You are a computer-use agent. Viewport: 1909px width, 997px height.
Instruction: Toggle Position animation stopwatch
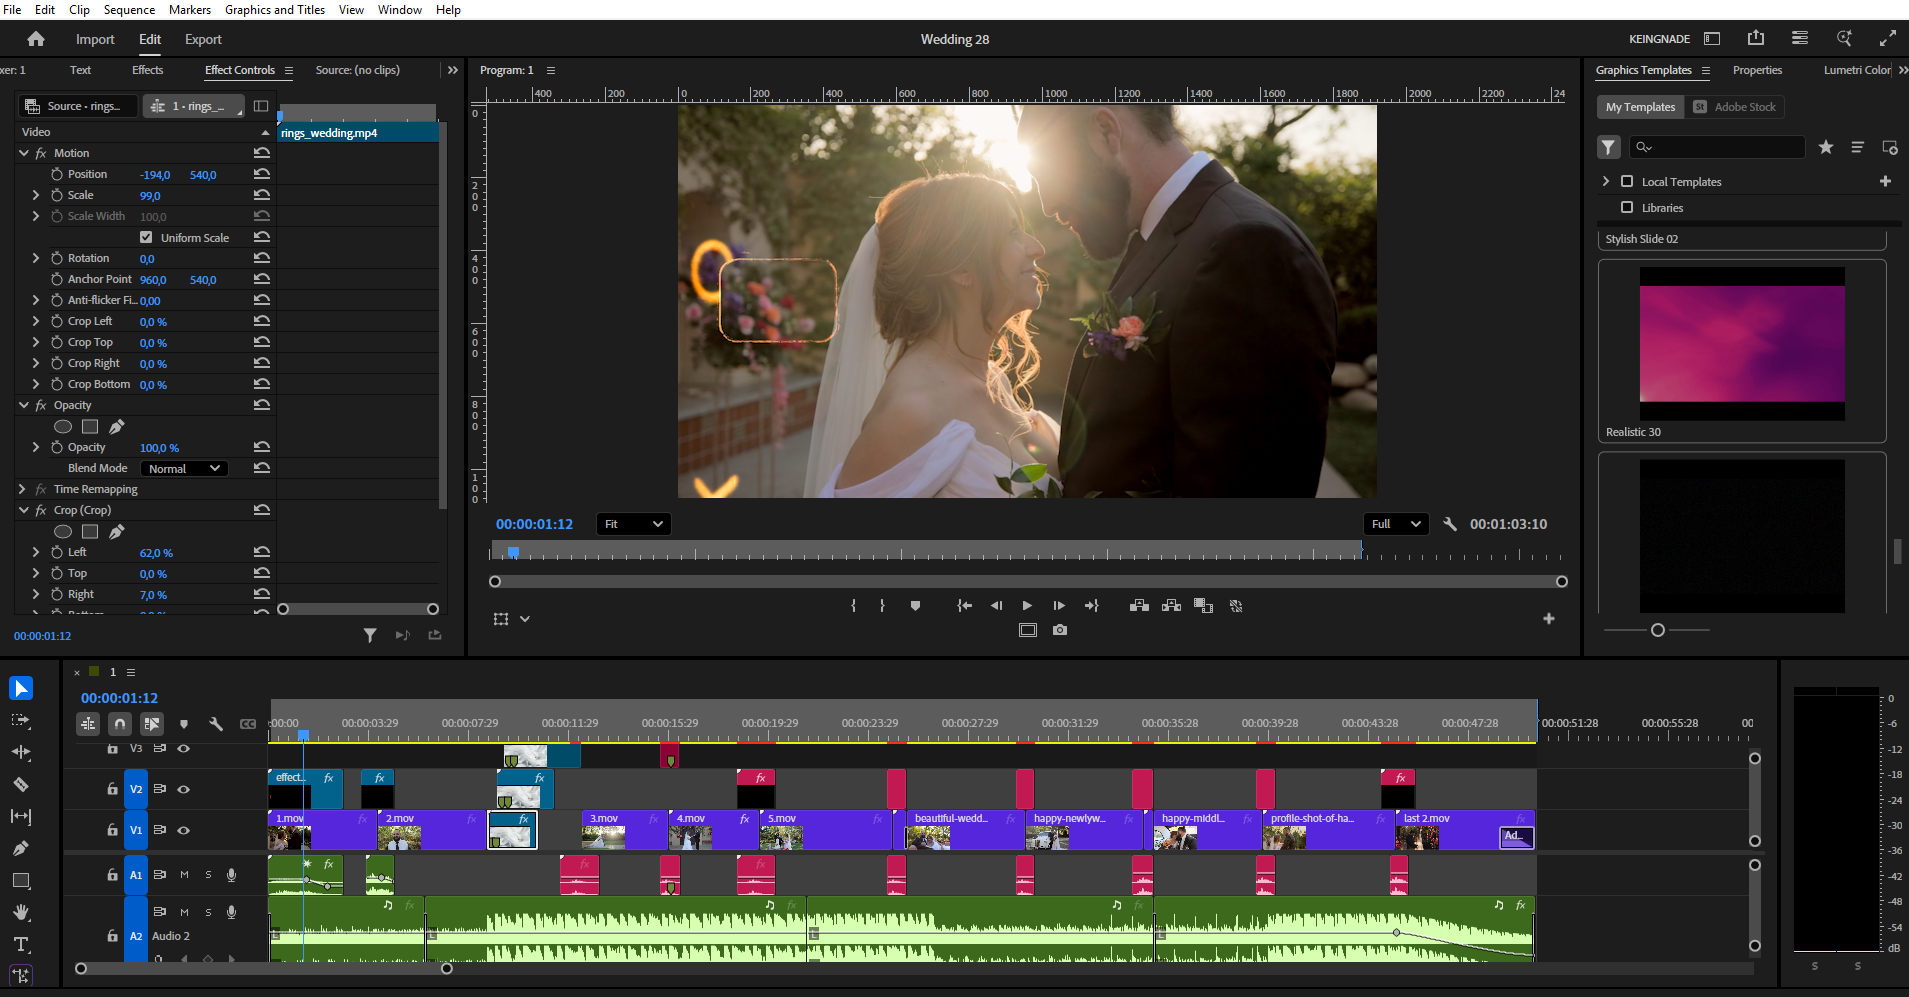tap(57, 174)
